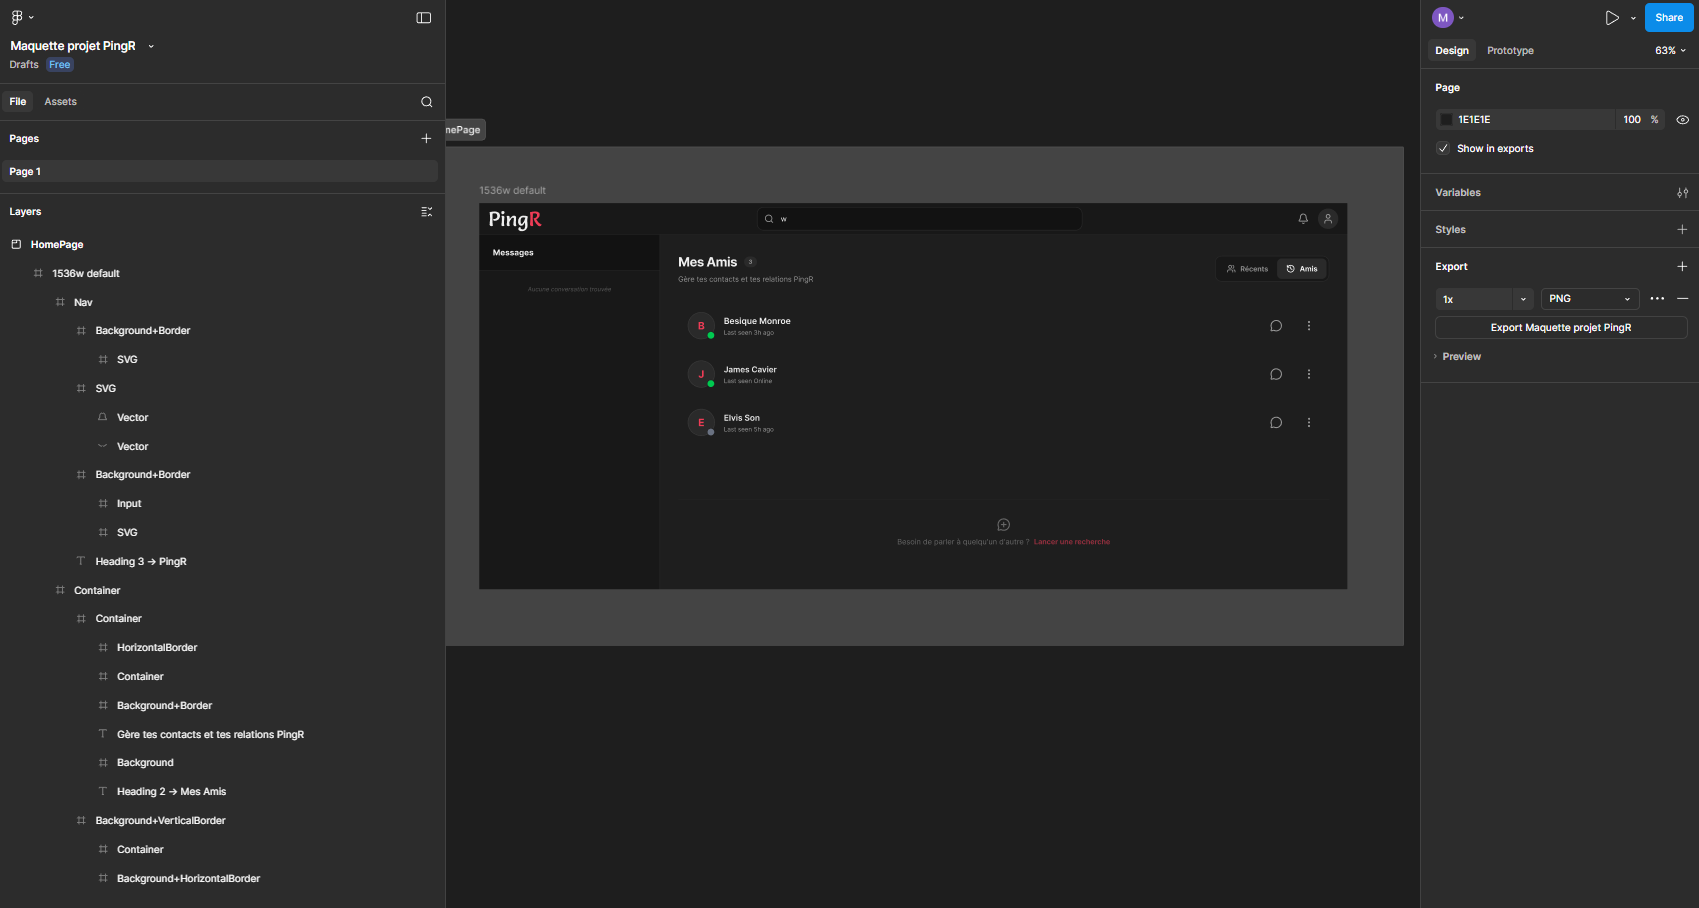
Task: Click the Drafts location link
Action: (24, 65)
